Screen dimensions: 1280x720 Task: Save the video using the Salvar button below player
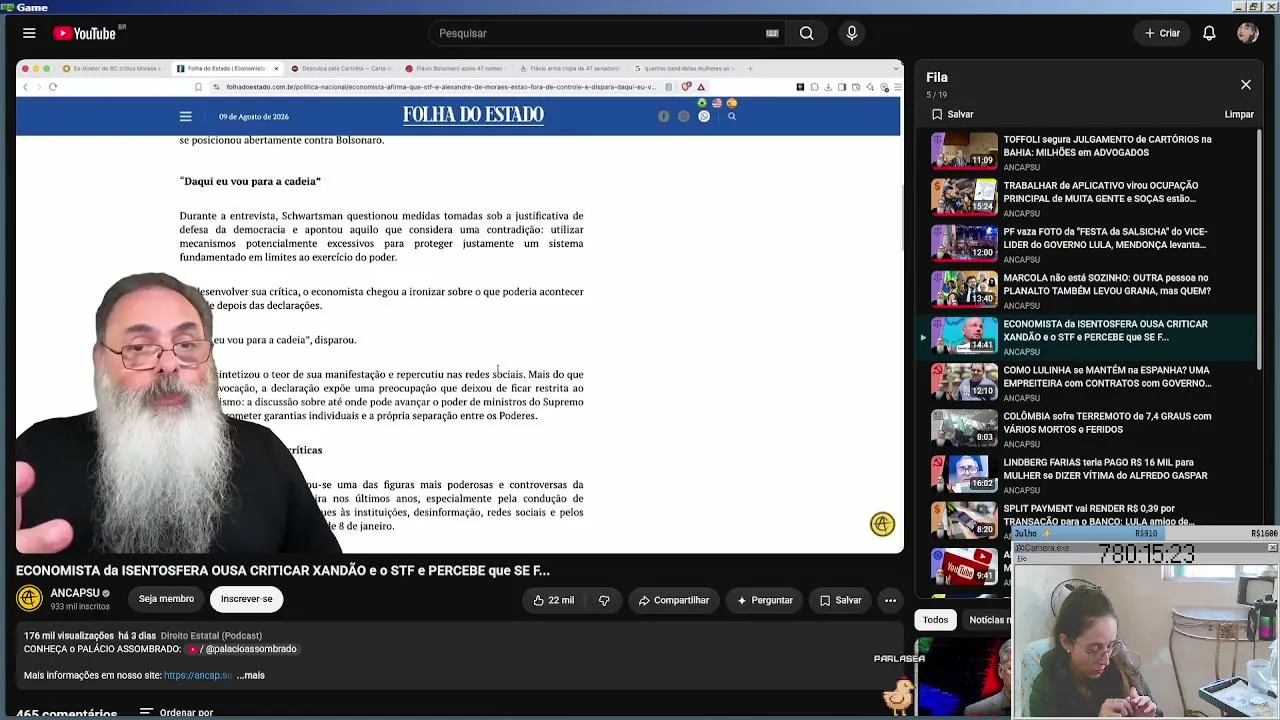(x=840, y=600)
